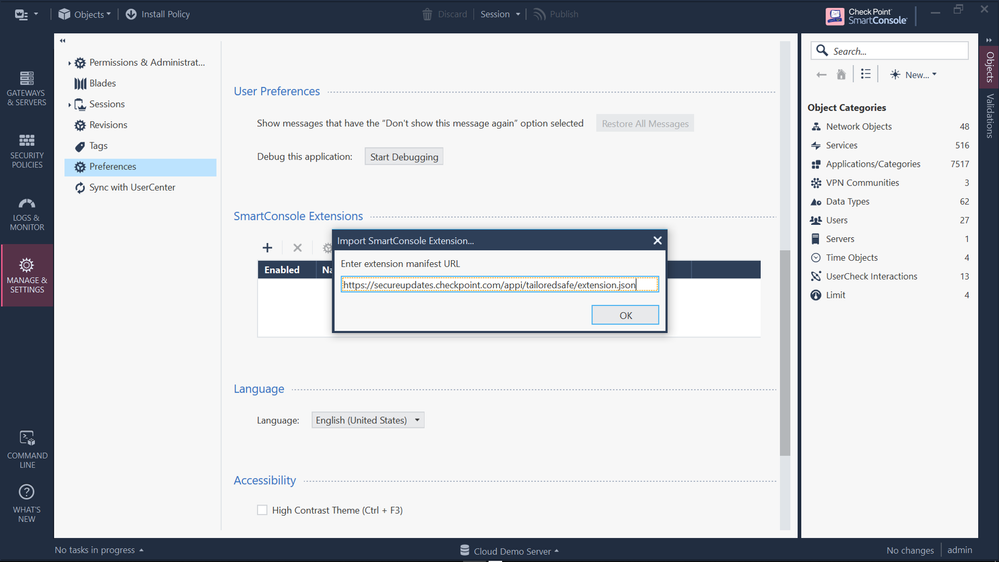Click the Publish button
Screen dimensions: 999x562
click(556, 14)
